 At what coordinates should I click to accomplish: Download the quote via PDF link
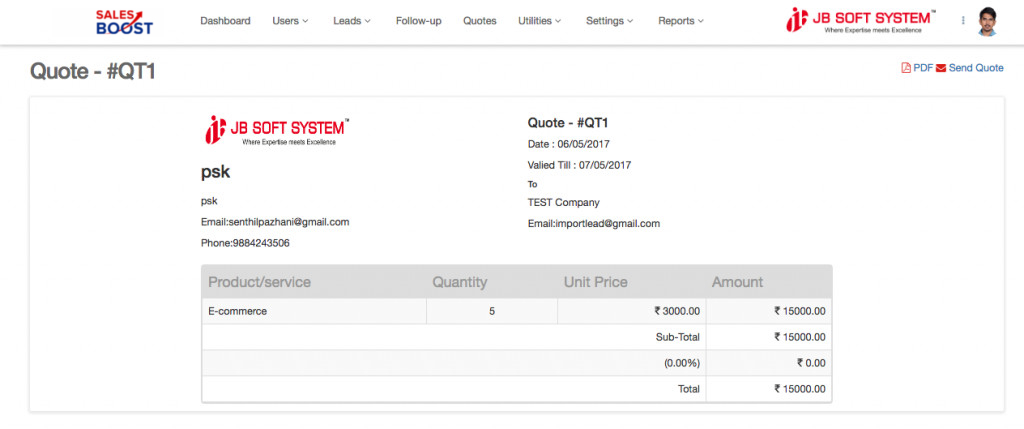tap(922, 68)
